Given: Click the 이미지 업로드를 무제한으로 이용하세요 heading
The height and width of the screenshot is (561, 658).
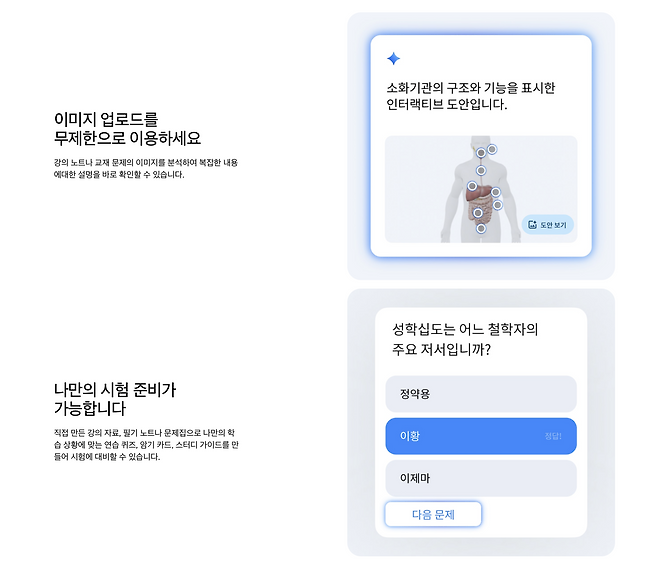Looking at the screenshot, I should (127, 128).
